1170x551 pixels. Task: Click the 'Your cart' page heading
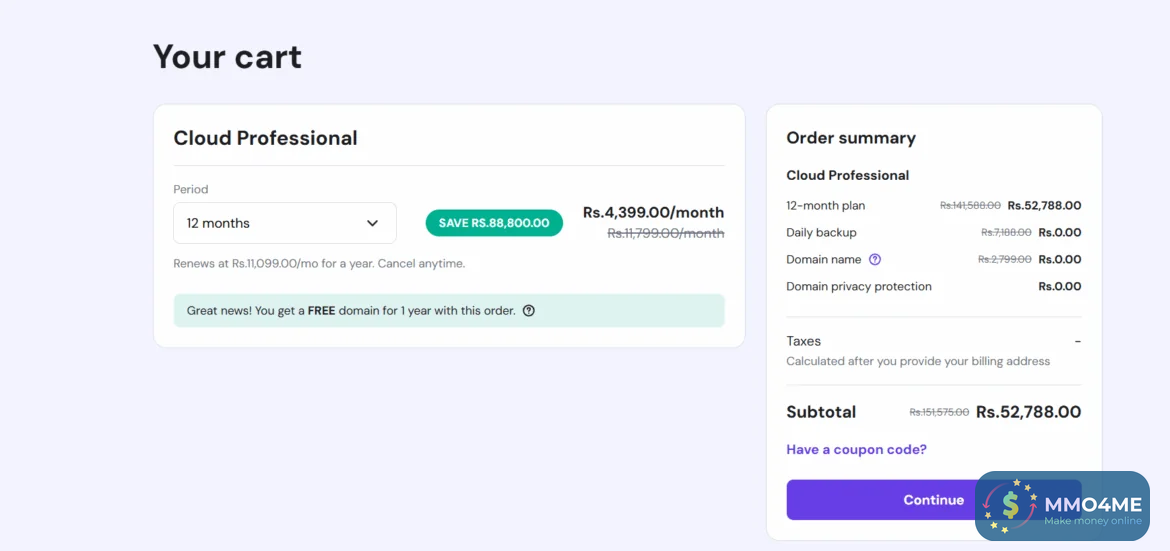(x=227, y=57)
